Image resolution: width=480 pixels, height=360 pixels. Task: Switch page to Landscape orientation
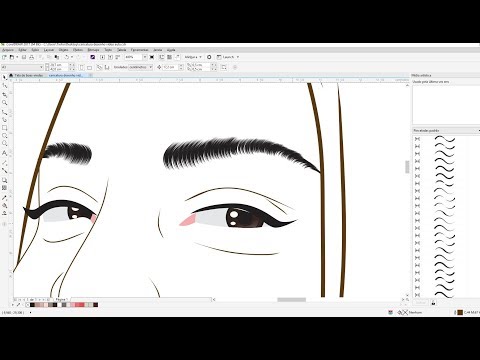pos(89,67)
